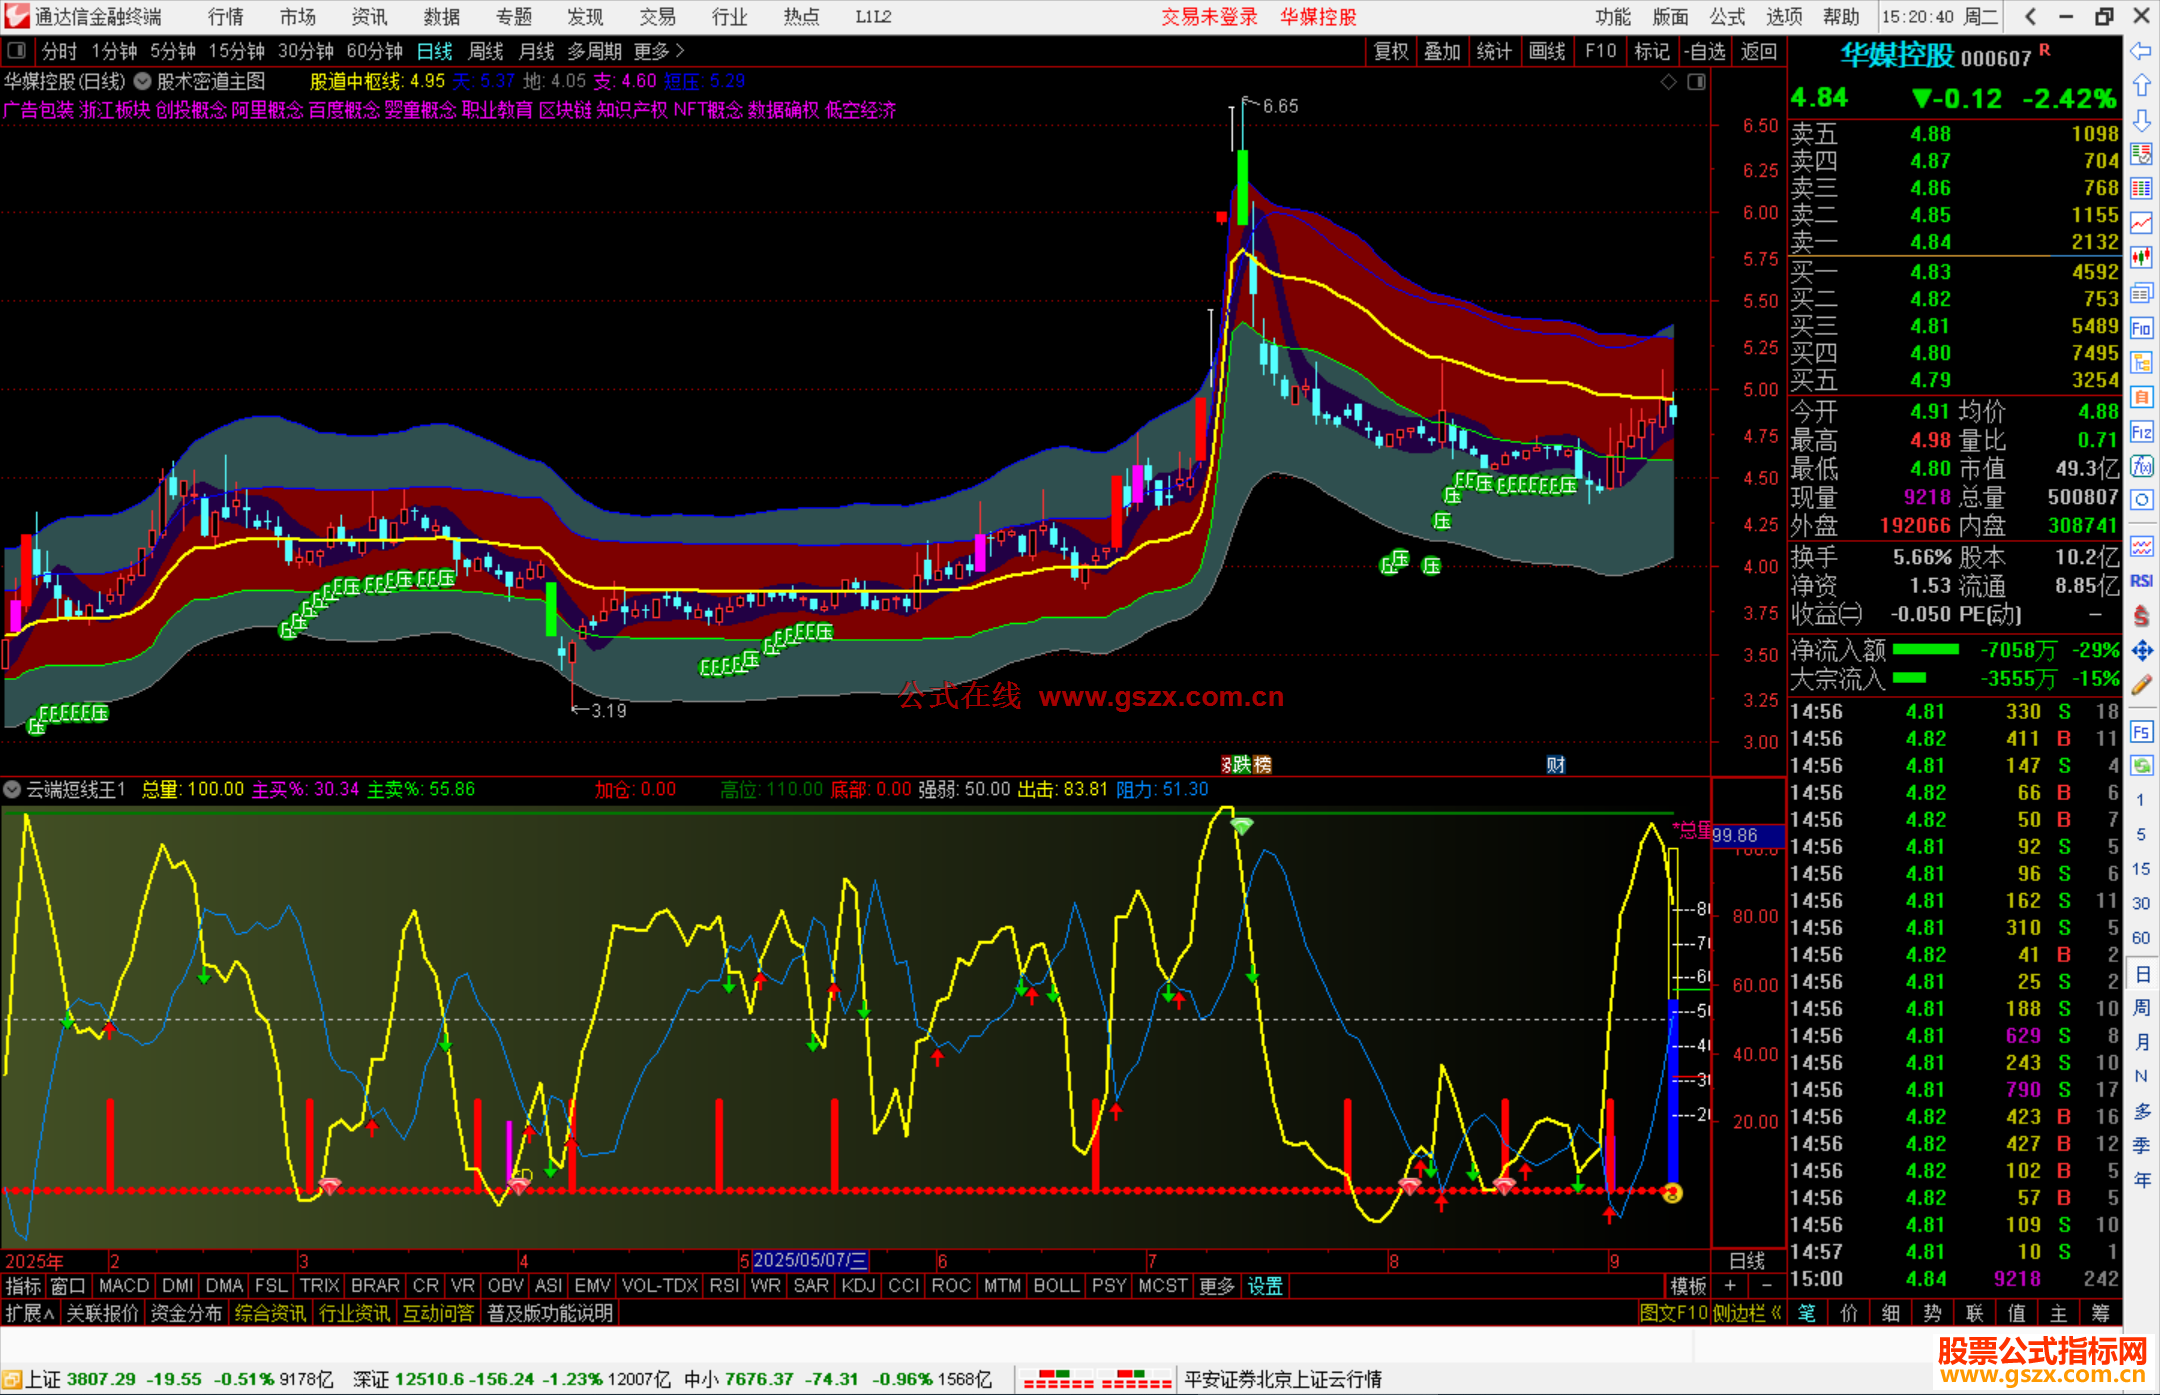Click the panel layout icon beside 分时
Screen dimensions: 2160x1395
(x=17, y=51)
